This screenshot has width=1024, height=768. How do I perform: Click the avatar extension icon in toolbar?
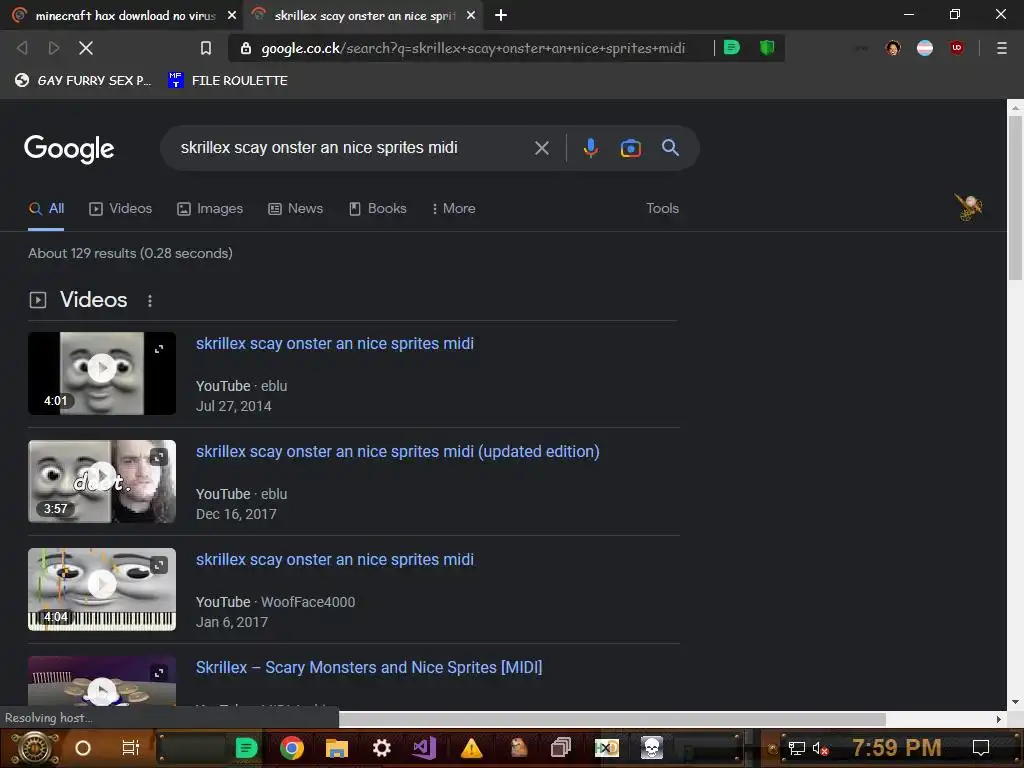(893, 48)
